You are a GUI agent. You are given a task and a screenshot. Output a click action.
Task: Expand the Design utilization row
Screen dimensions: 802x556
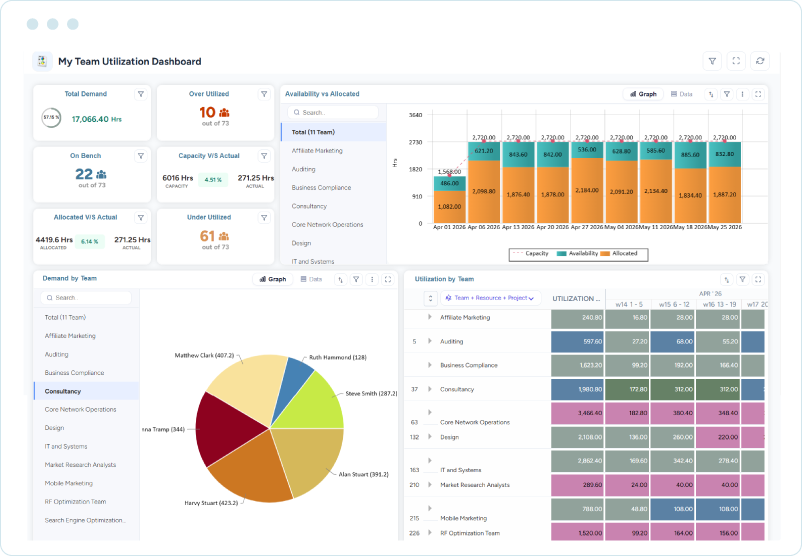click(x=430, y=436)
